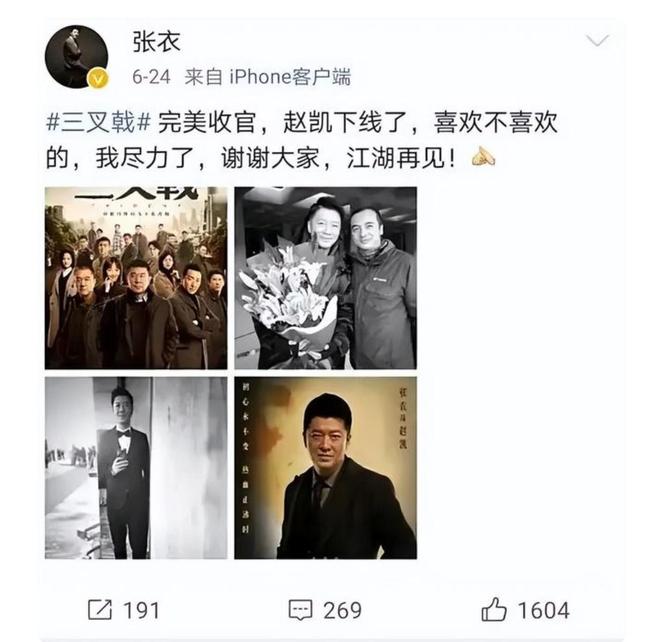The image size is (660, 642).
Task: Click the 6-24 post date
Action: pos(151,77)
